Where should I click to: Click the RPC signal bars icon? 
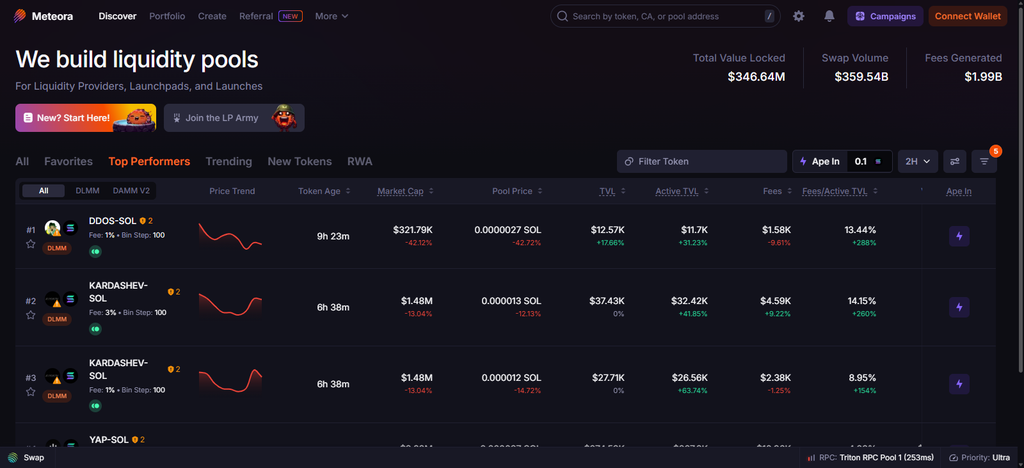(x=811, y=458)
